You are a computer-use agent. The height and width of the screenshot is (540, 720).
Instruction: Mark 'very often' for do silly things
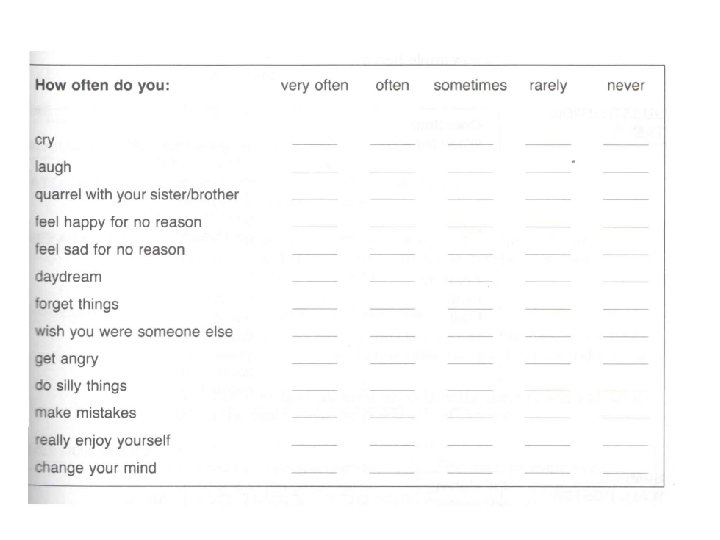point(314,388)
